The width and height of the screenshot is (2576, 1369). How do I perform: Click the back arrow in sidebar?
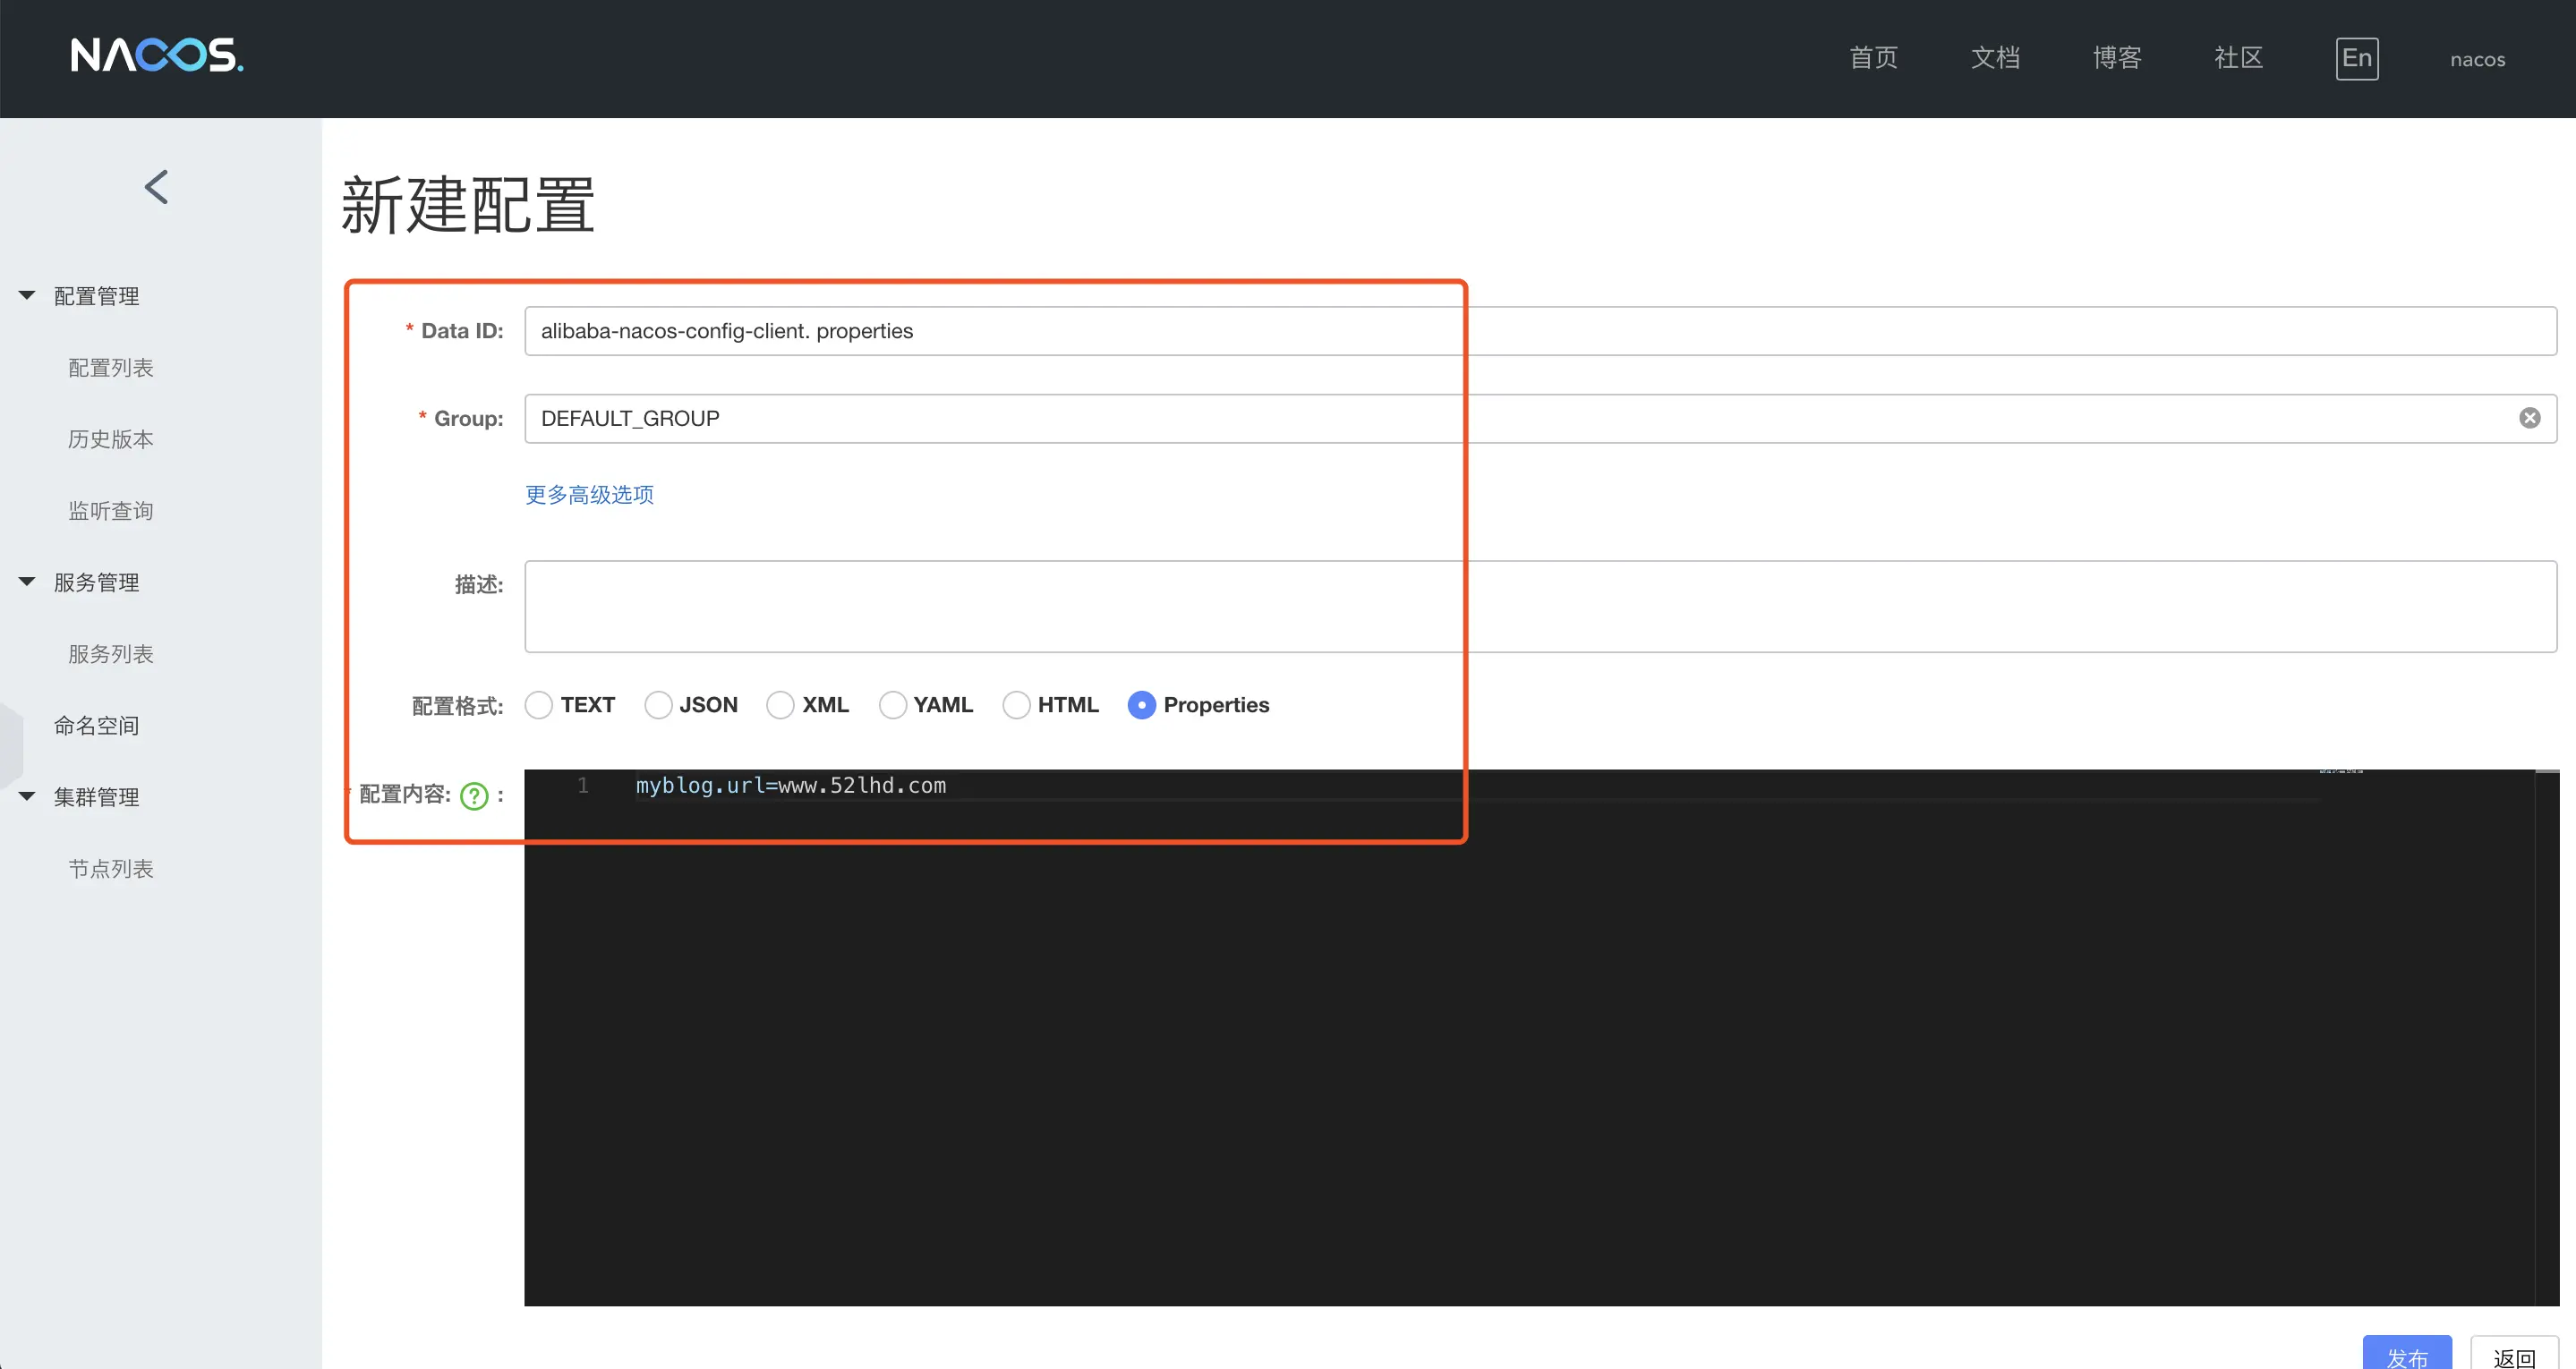(x=157, y=187)
